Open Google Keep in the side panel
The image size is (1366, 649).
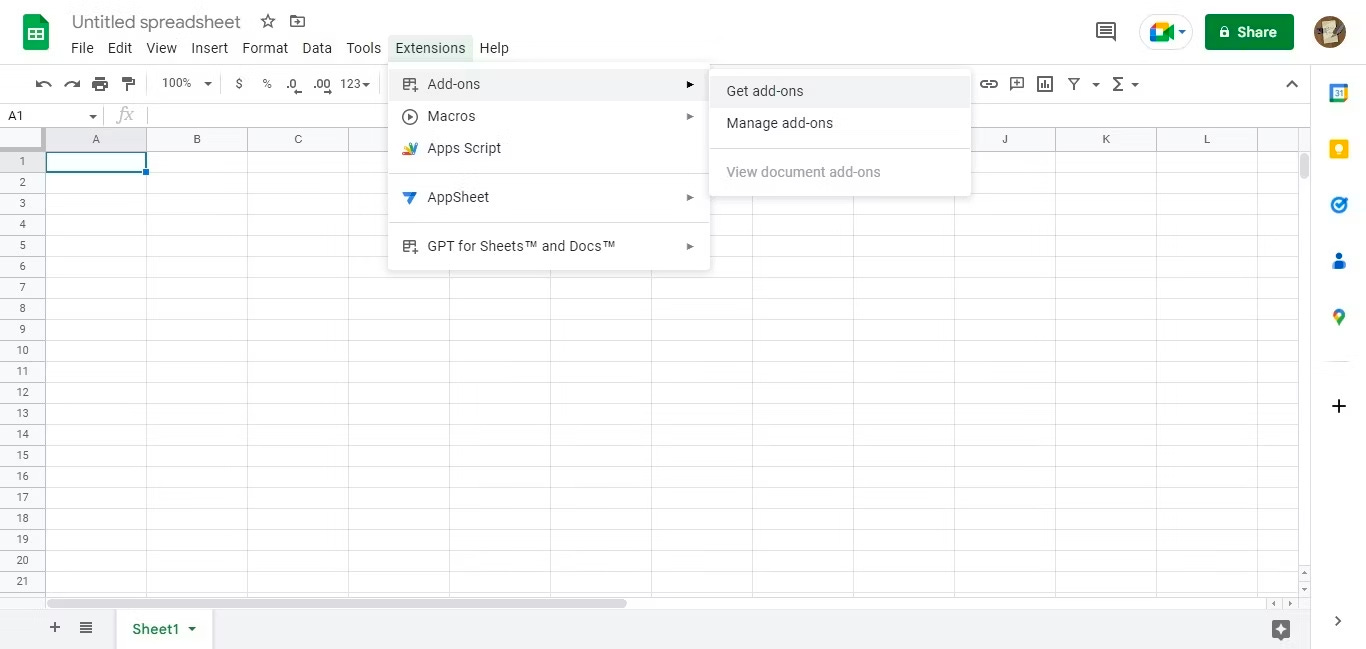pyautogui.click(x=1339, y=148)
